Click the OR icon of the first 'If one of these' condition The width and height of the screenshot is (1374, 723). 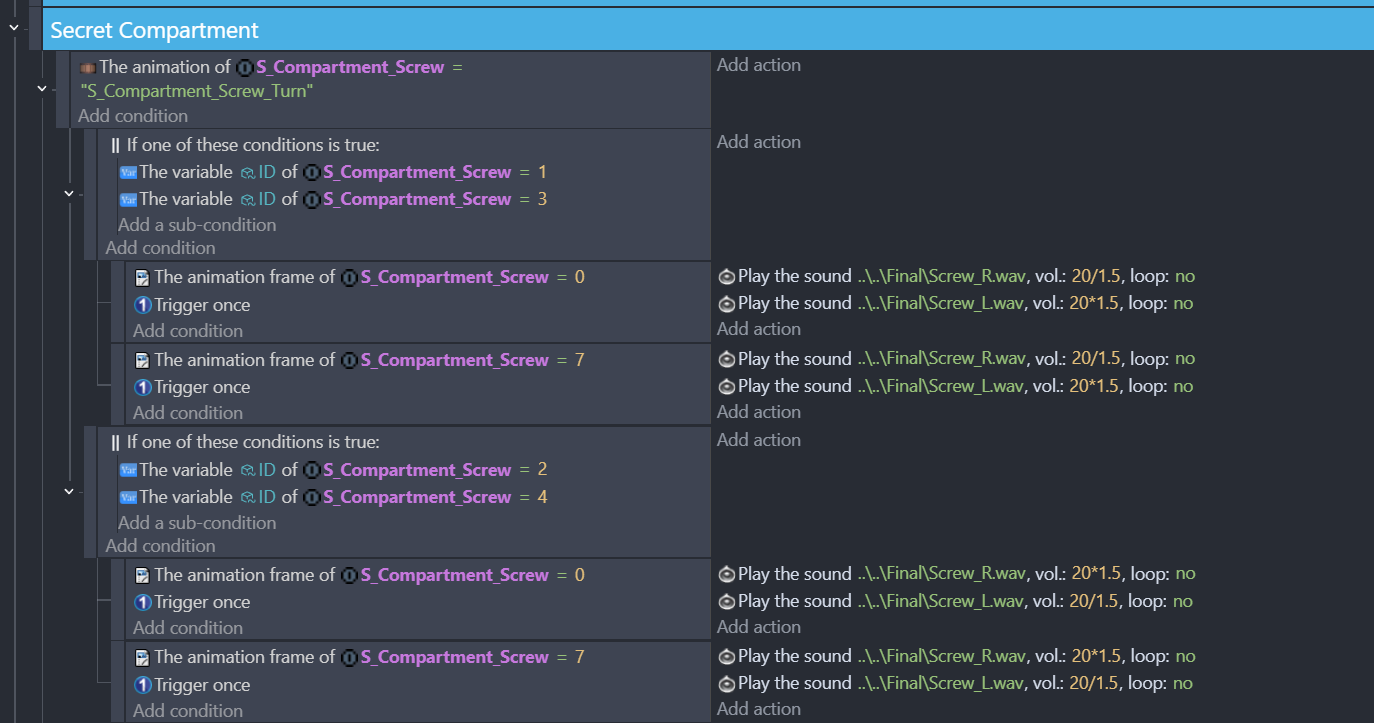(x=116, y=145)
